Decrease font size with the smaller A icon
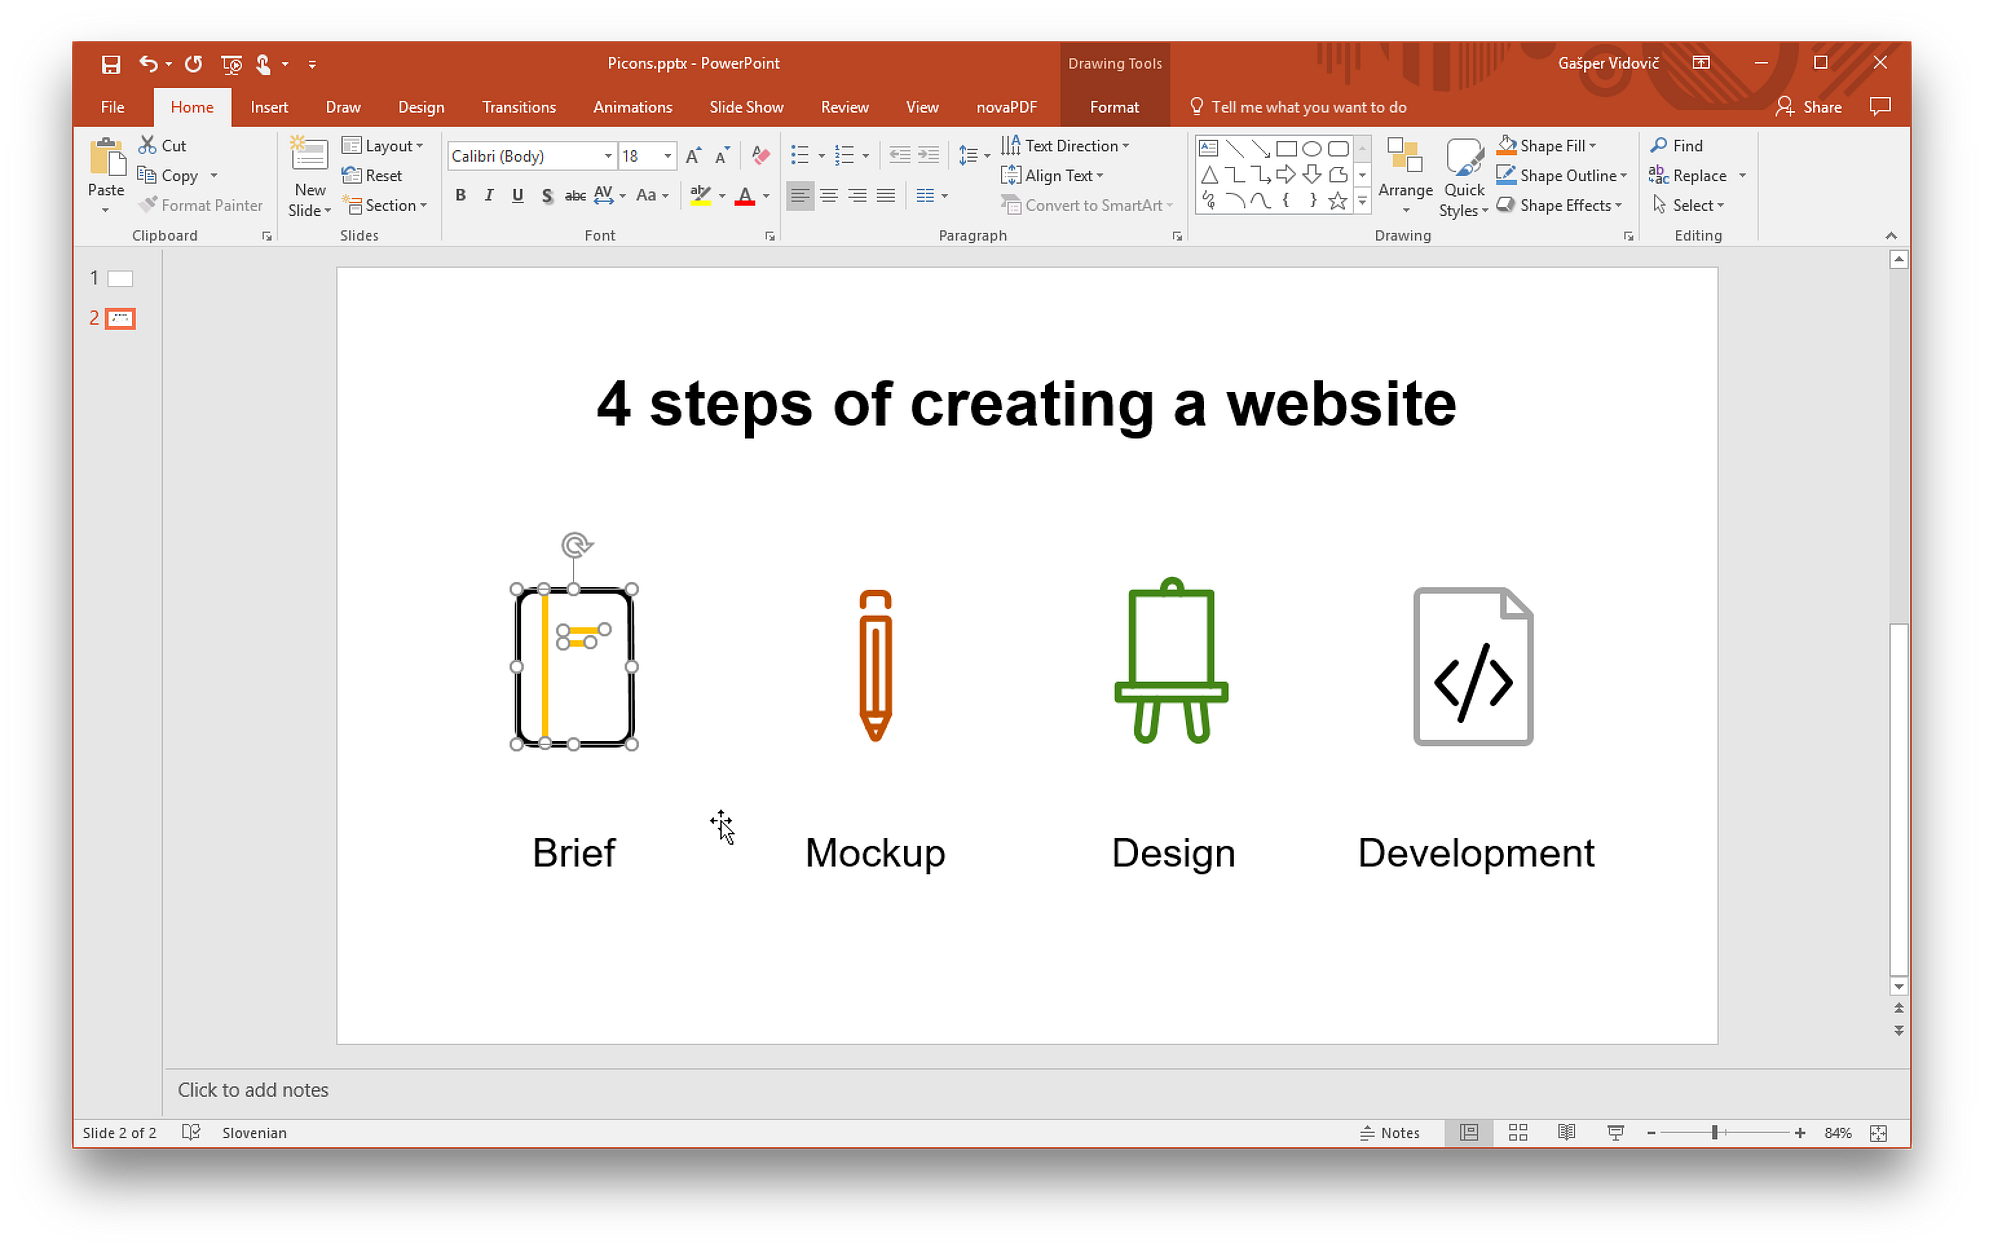2000x1252 pixels. (722, 155)
